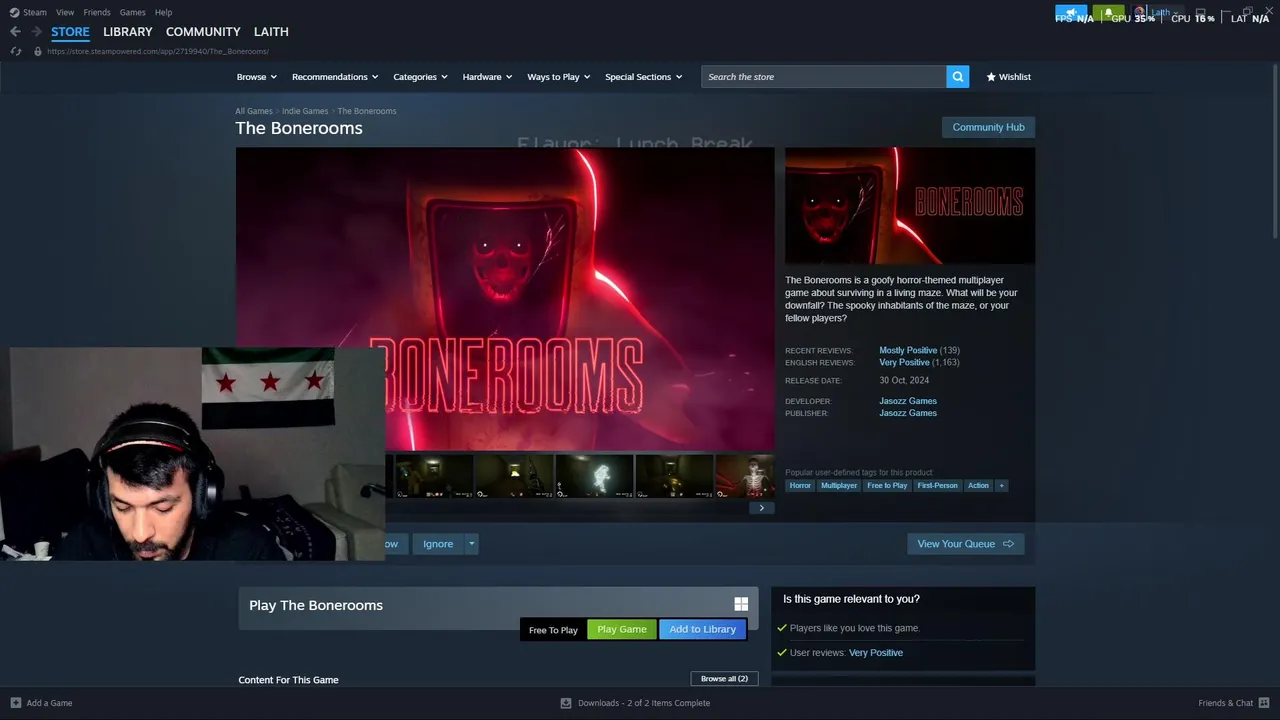Open the dropdown arrow beside Ignore
Screen dimensions: 1280x720
(471, 544)
